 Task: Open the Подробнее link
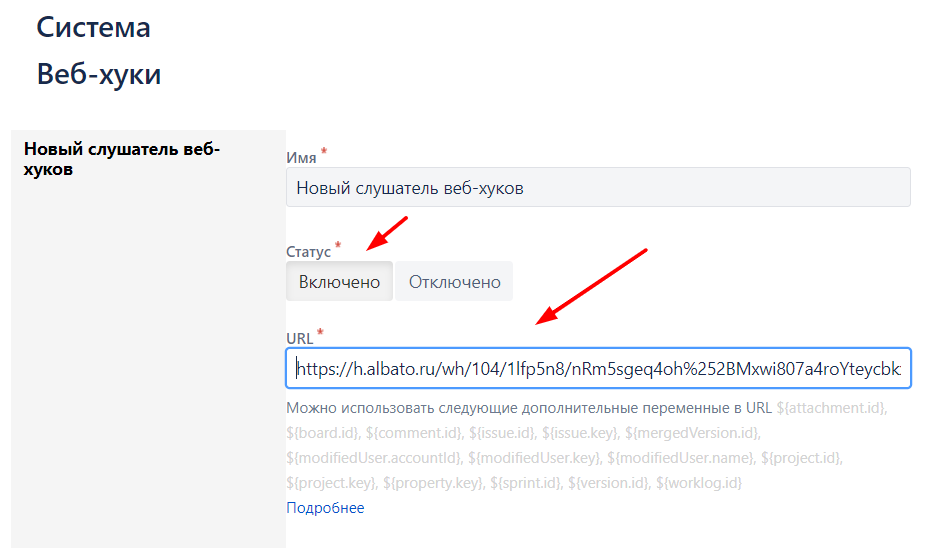click(x=325, y=508)
